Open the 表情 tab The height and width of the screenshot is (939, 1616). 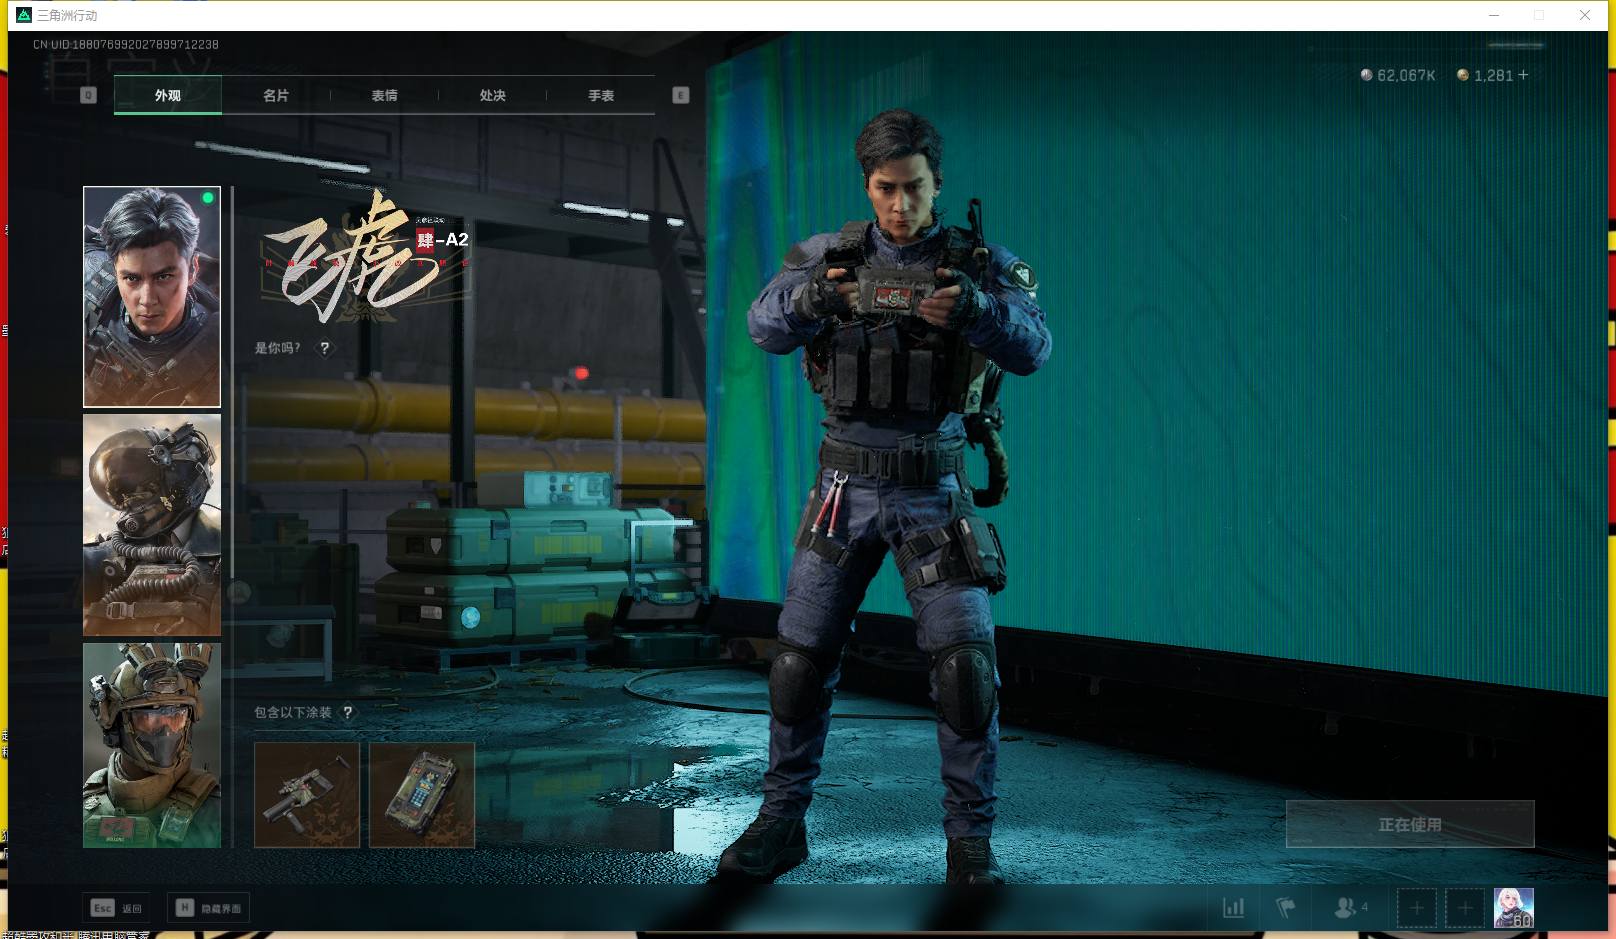click(384, 95)
